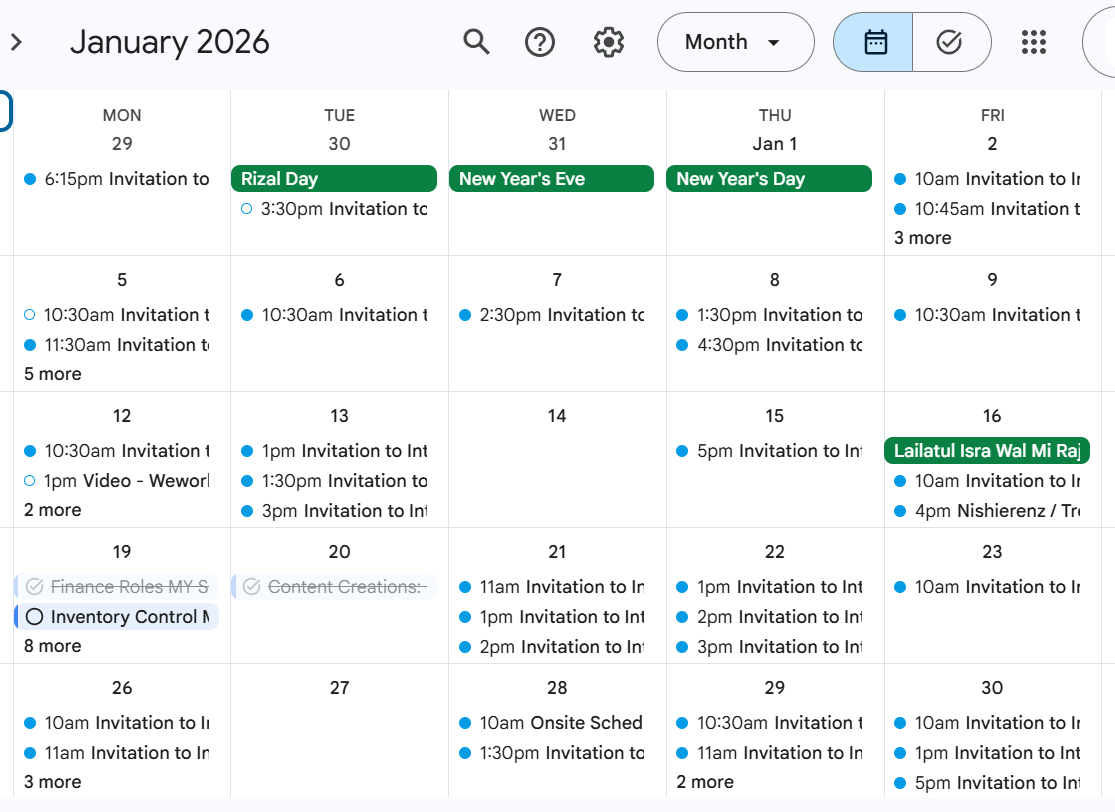The width and height of the screenshot is (1115, 812).
Task: Open the New Year's Eve event
Action: pos(551,179)
